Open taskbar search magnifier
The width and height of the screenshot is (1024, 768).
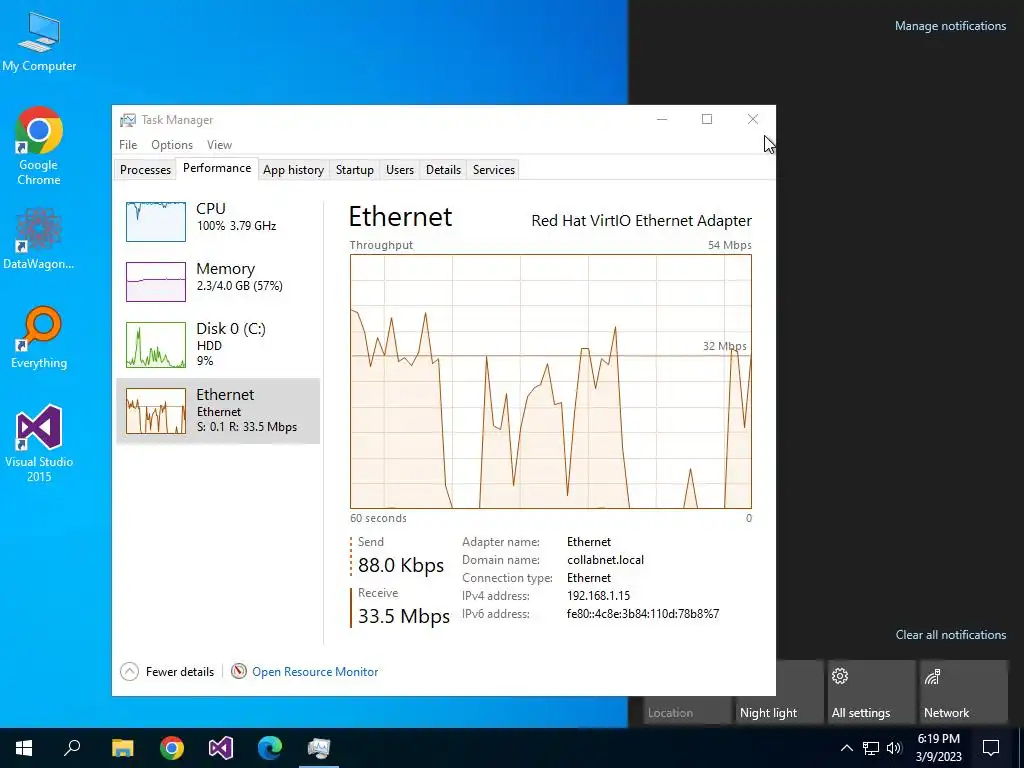coord(72,748)
